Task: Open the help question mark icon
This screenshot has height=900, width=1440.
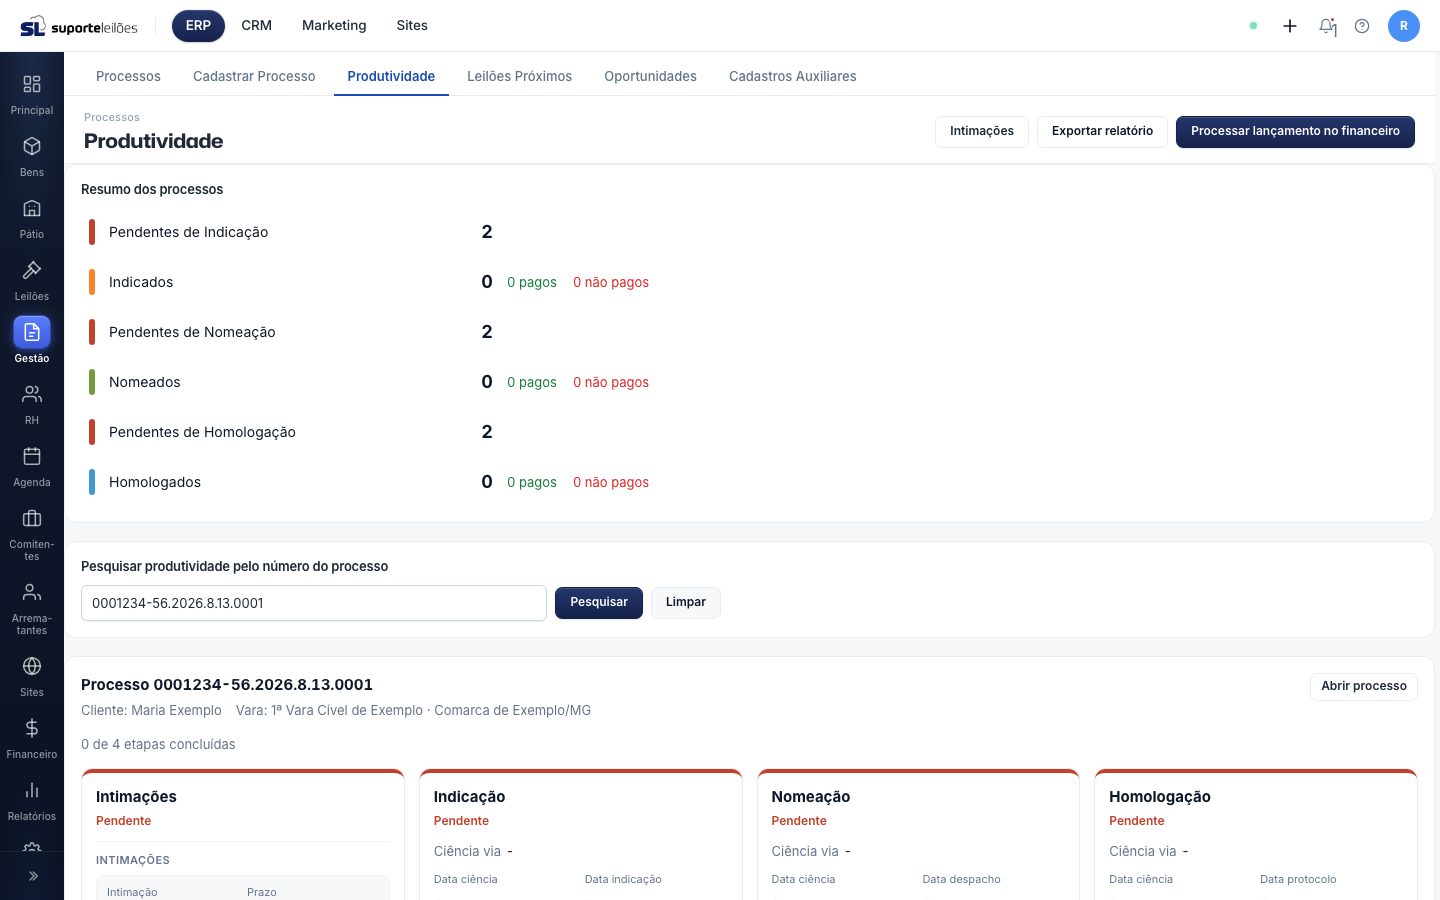Action: click(1362, 26)
